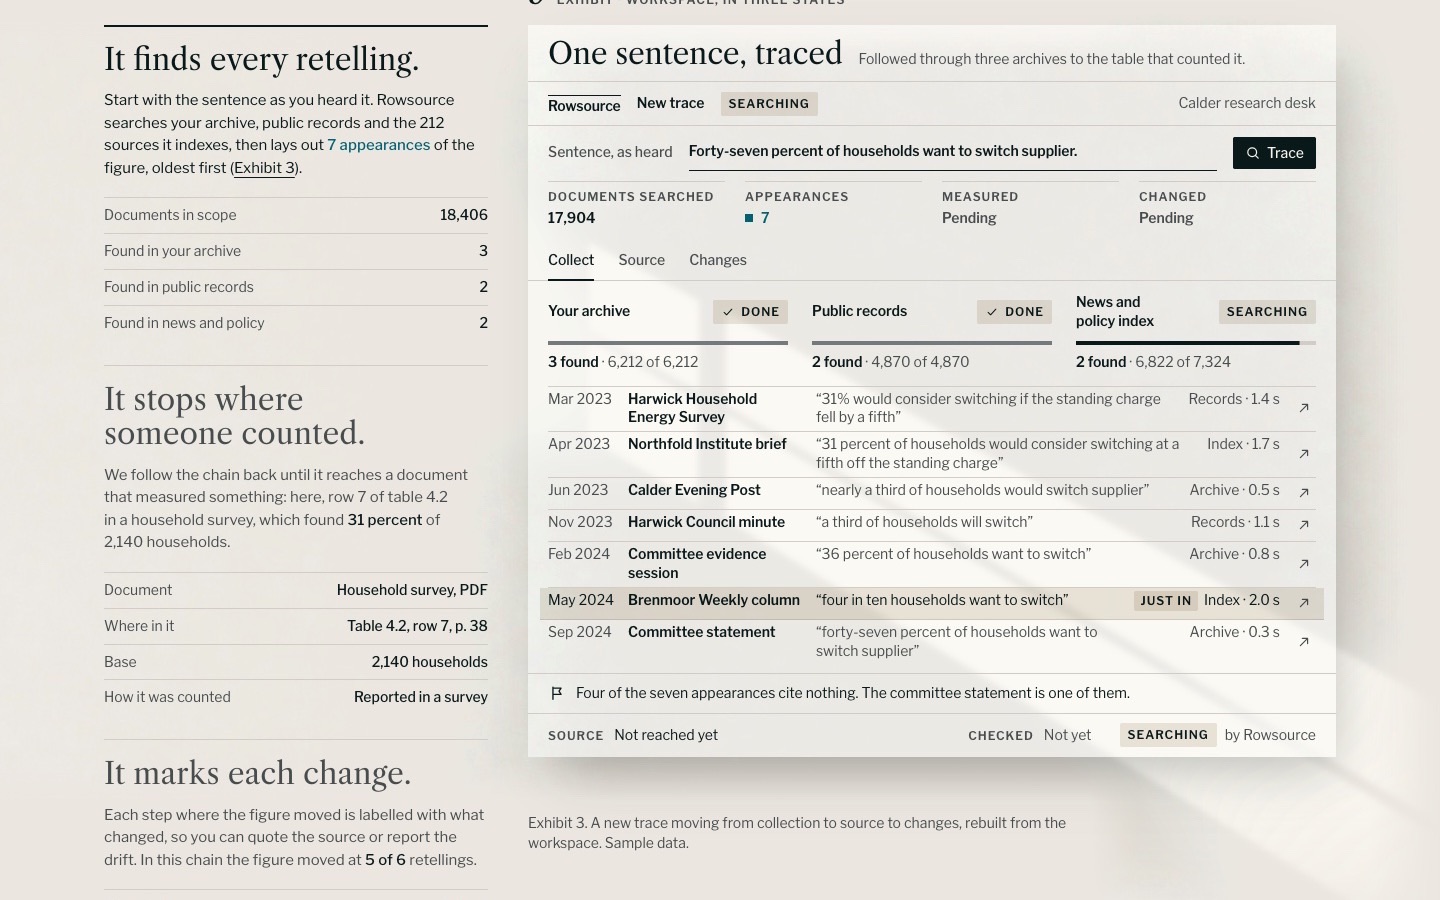Click the "36 percent of households want to switch" quote
This screenshot has width=1440, height=900.
[953, 554]
